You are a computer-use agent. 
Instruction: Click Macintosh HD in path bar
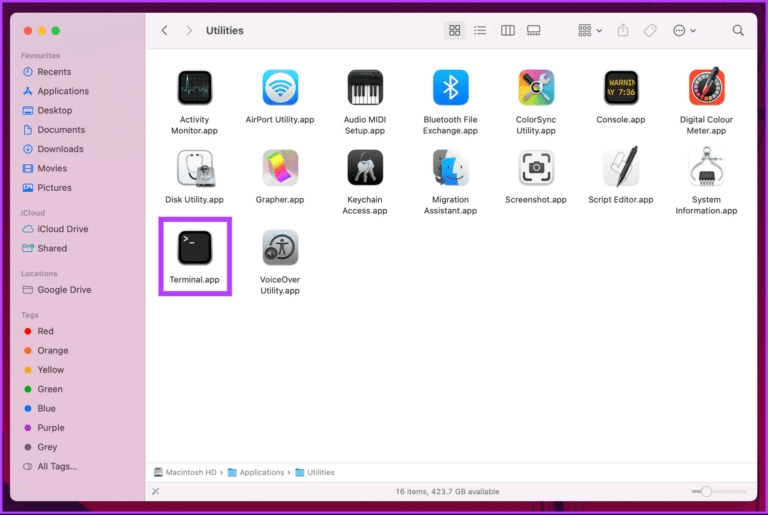(185, 472)
